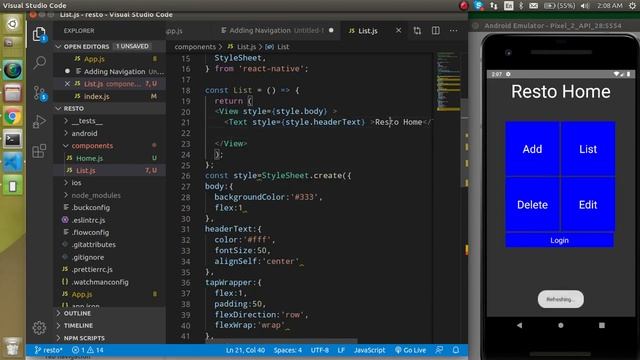Open the notifications bell in status bar
Screen dimensions: 640x360
[456, 350]
